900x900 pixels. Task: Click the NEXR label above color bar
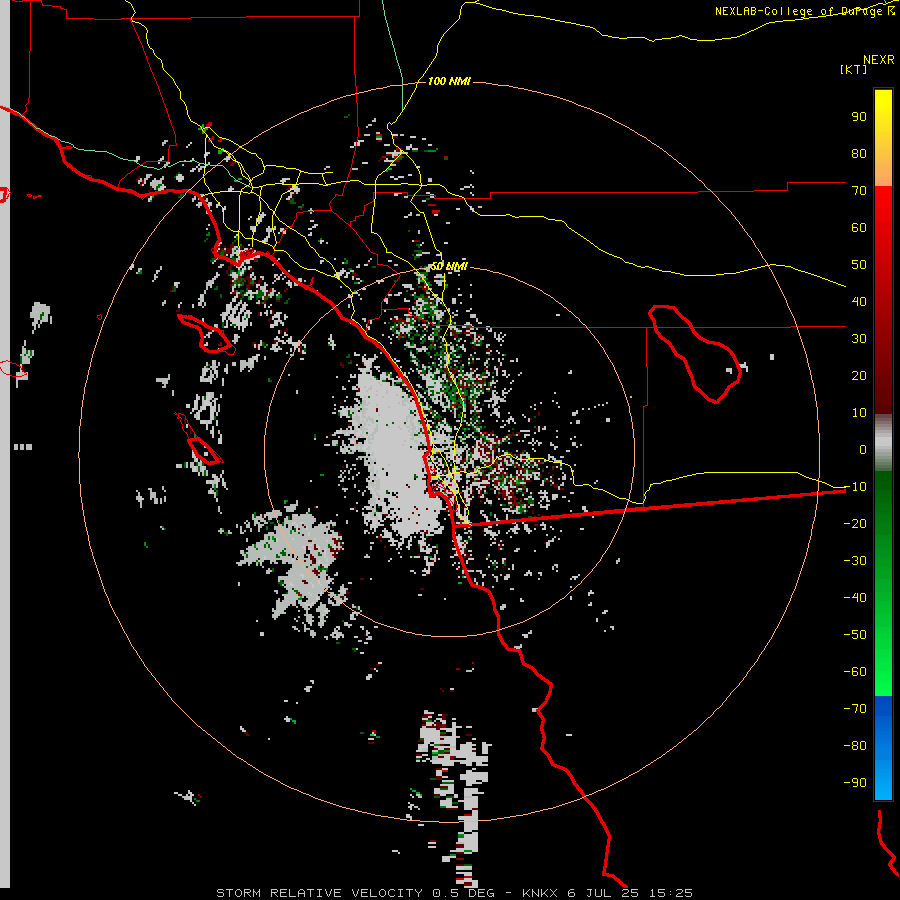coord(879,60)
